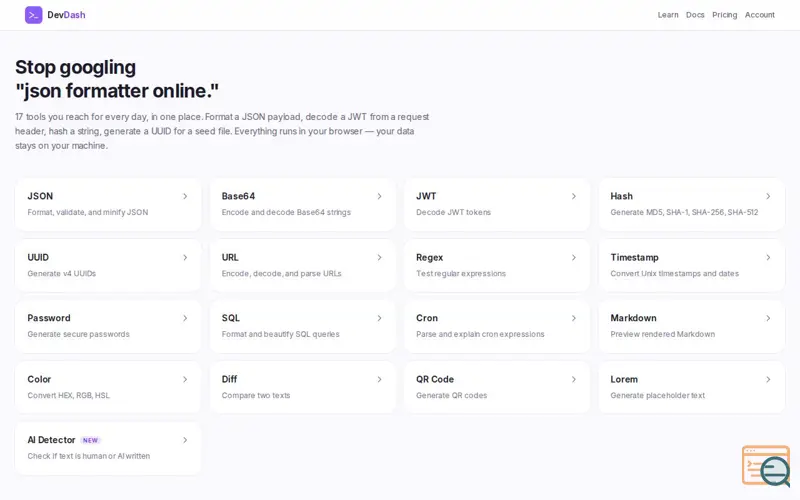Click 'Parse and explain cron expressions' text
Viewport: 800px width, 500px height.
click(480, 334)
